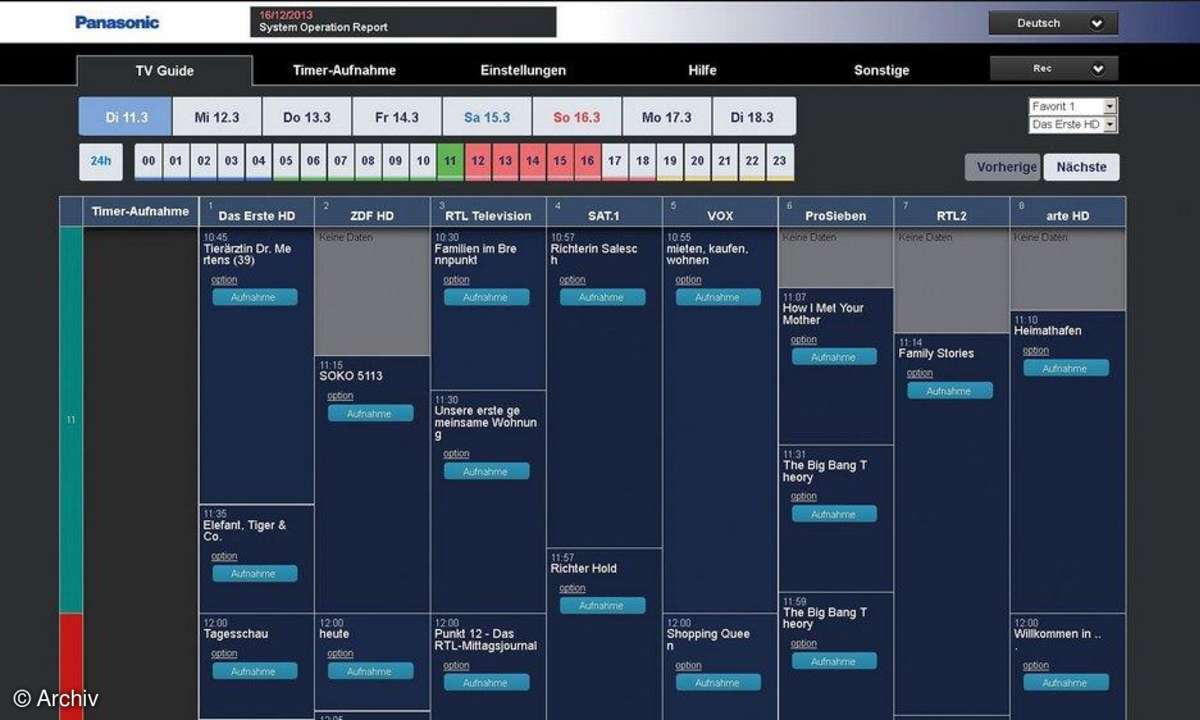Select the day Mi 12.3
The width and height of the screenshot is (1200, 720).
217,117
